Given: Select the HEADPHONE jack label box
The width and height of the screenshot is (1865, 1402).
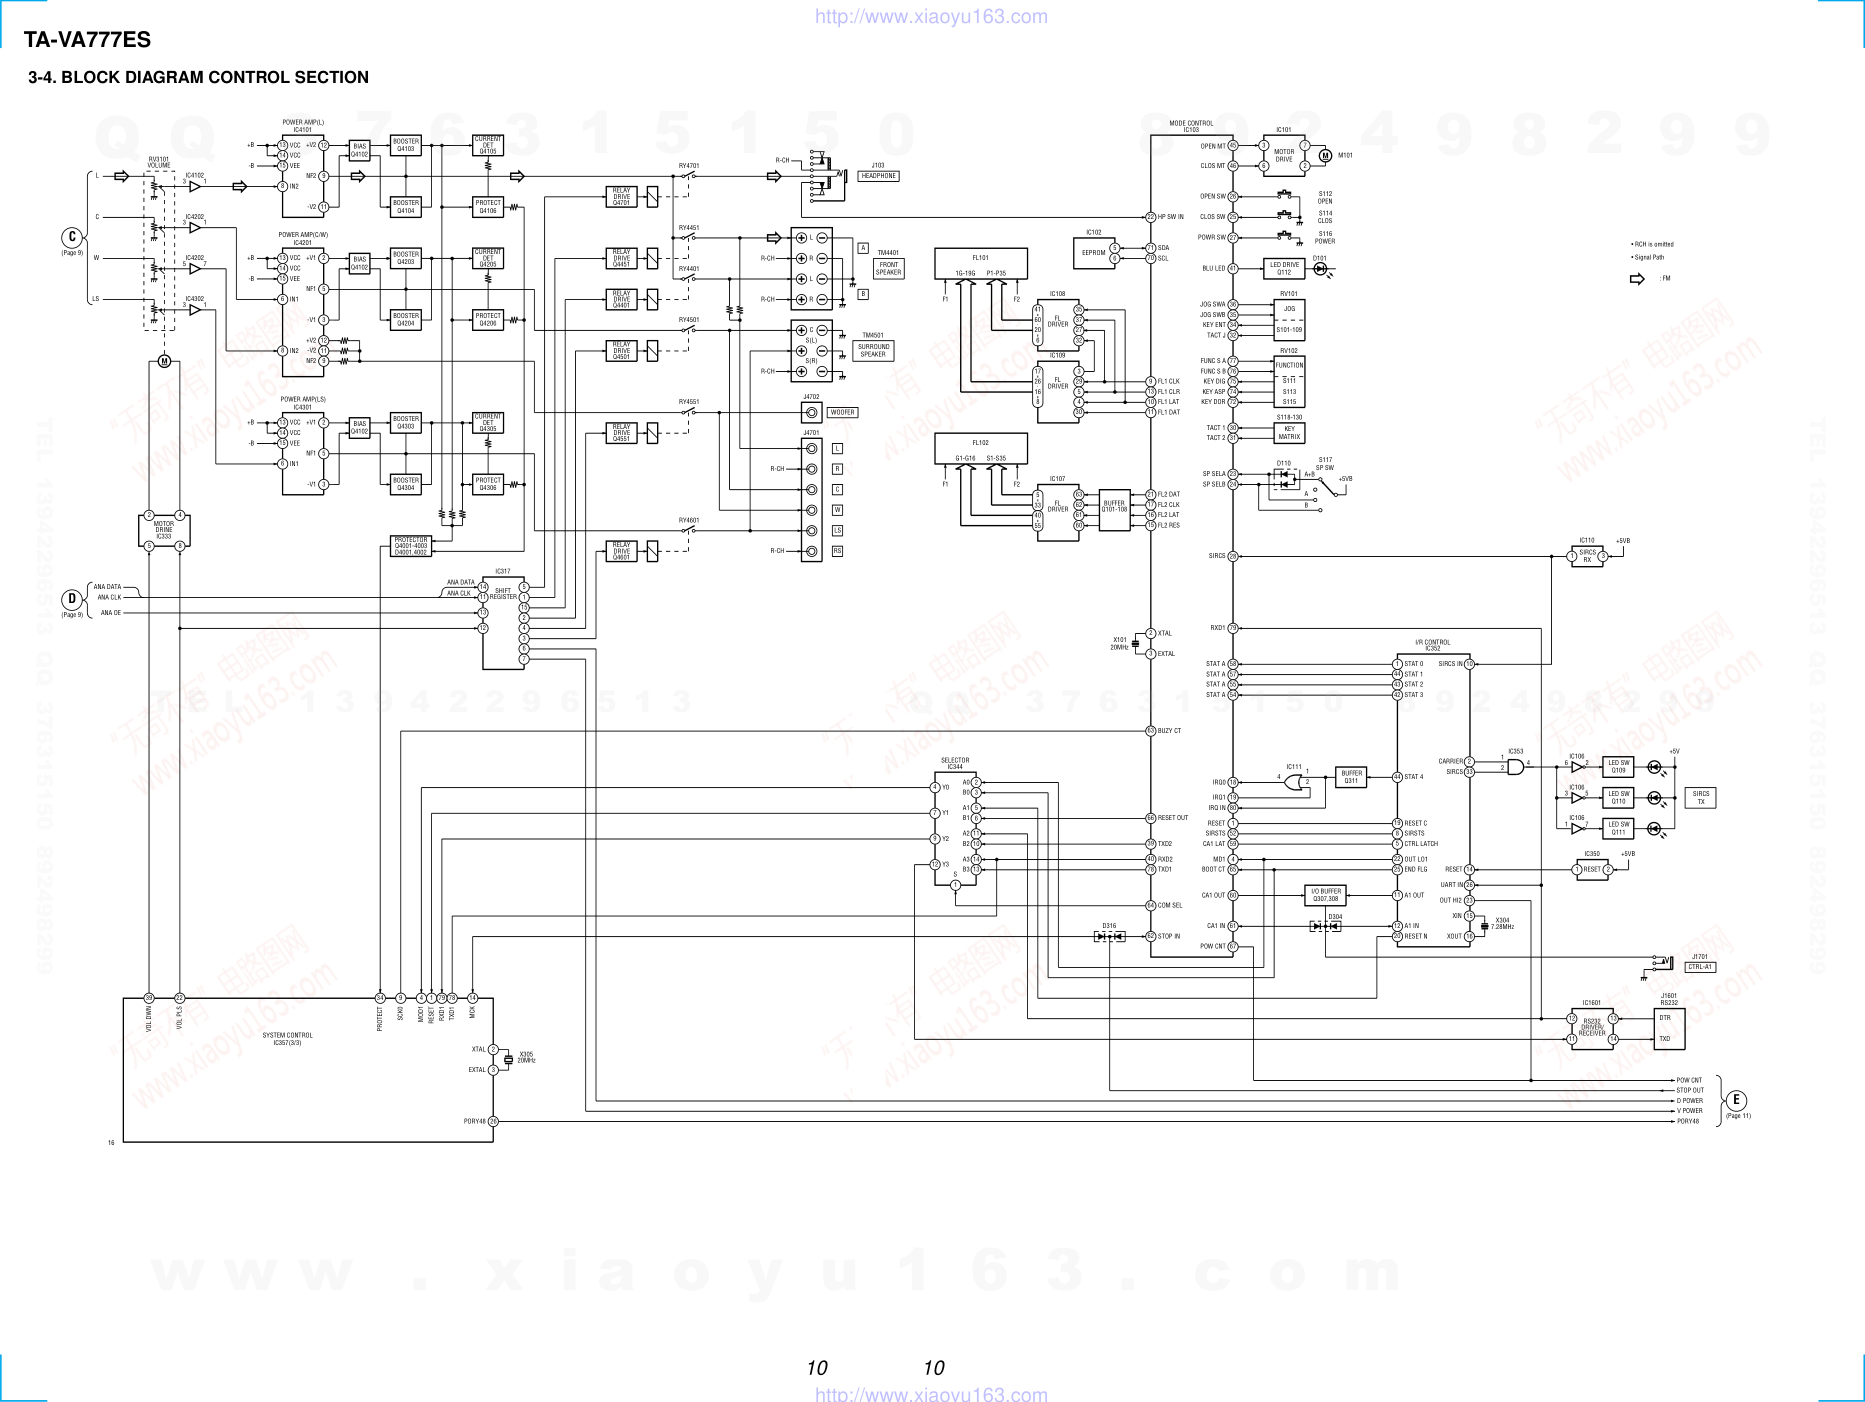Looking at the screenshot, I should click(879, 176).
